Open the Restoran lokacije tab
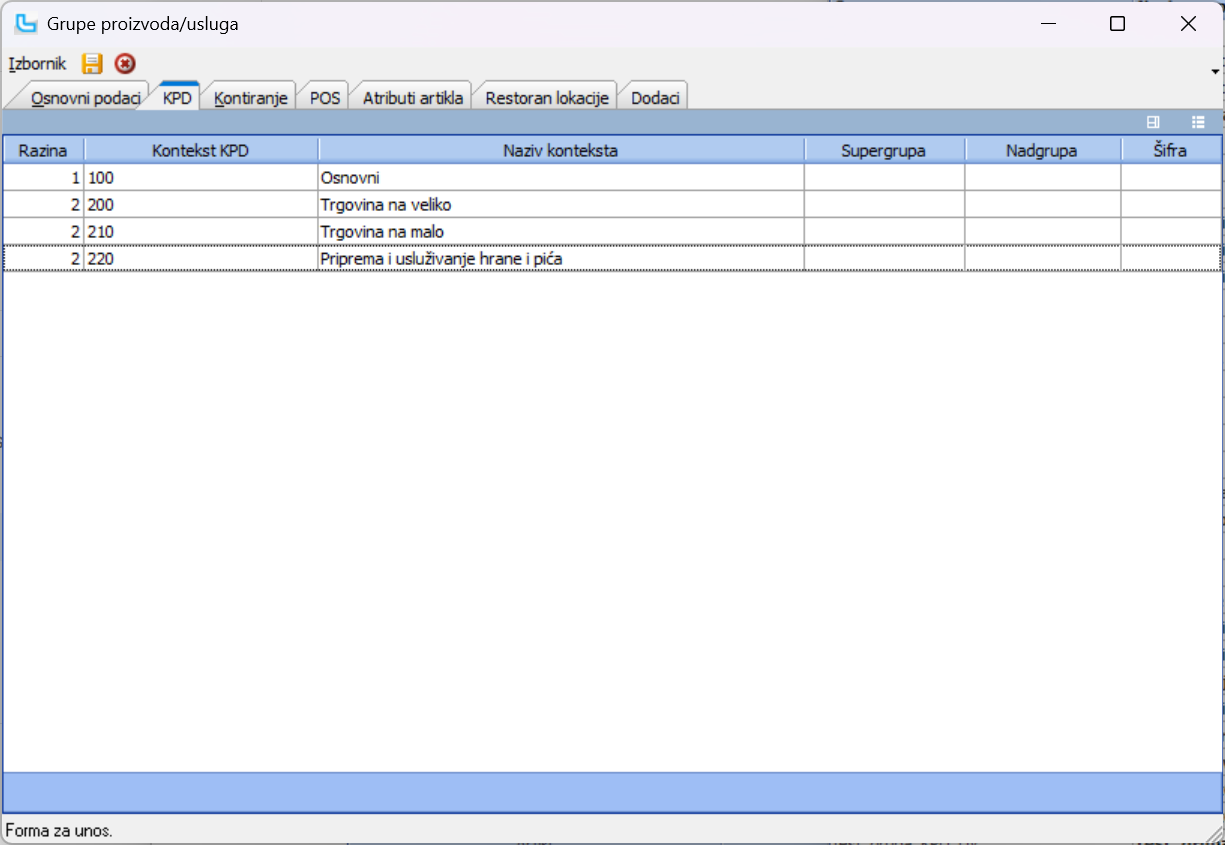 tap(546, 98)
